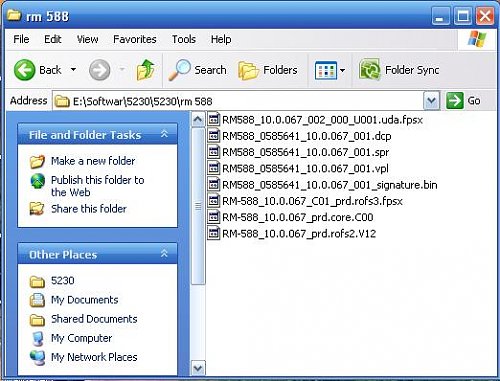
Task: Click Publish this folder to the Web
Action: coord(98,186)
